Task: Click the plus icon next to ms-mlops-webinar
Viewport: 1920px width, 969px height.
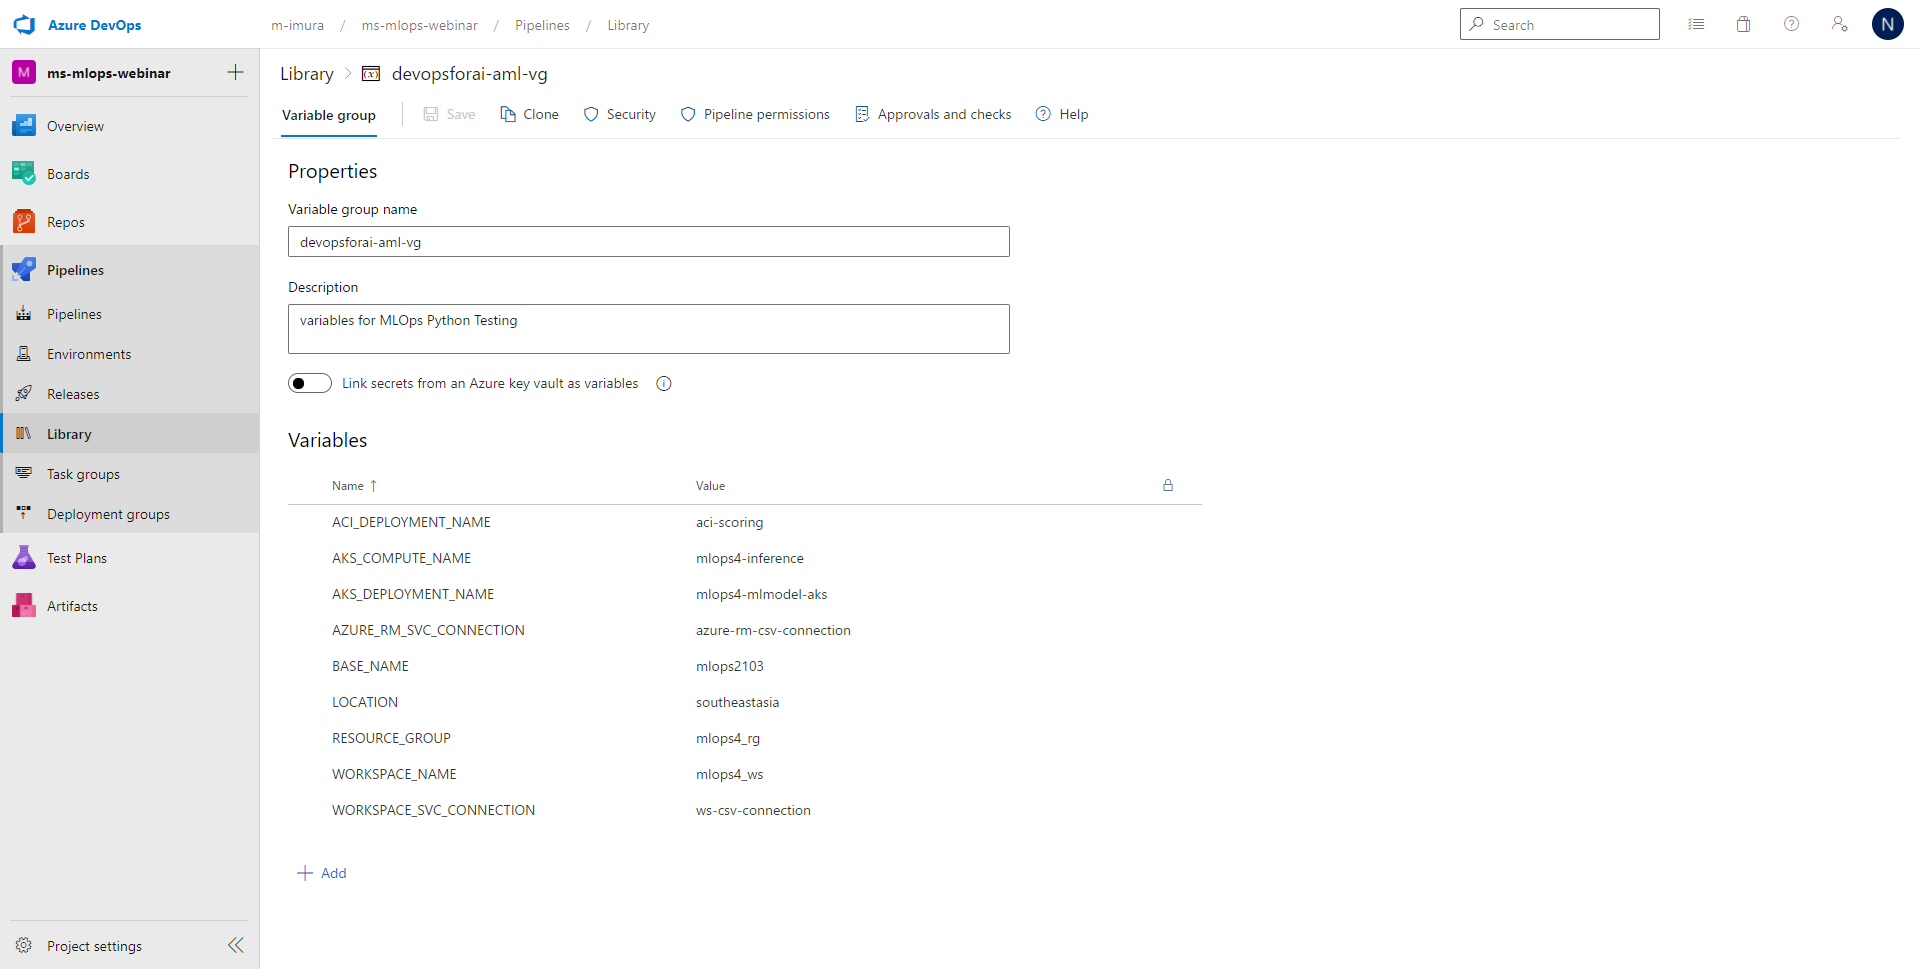Action: coord(236,73)
